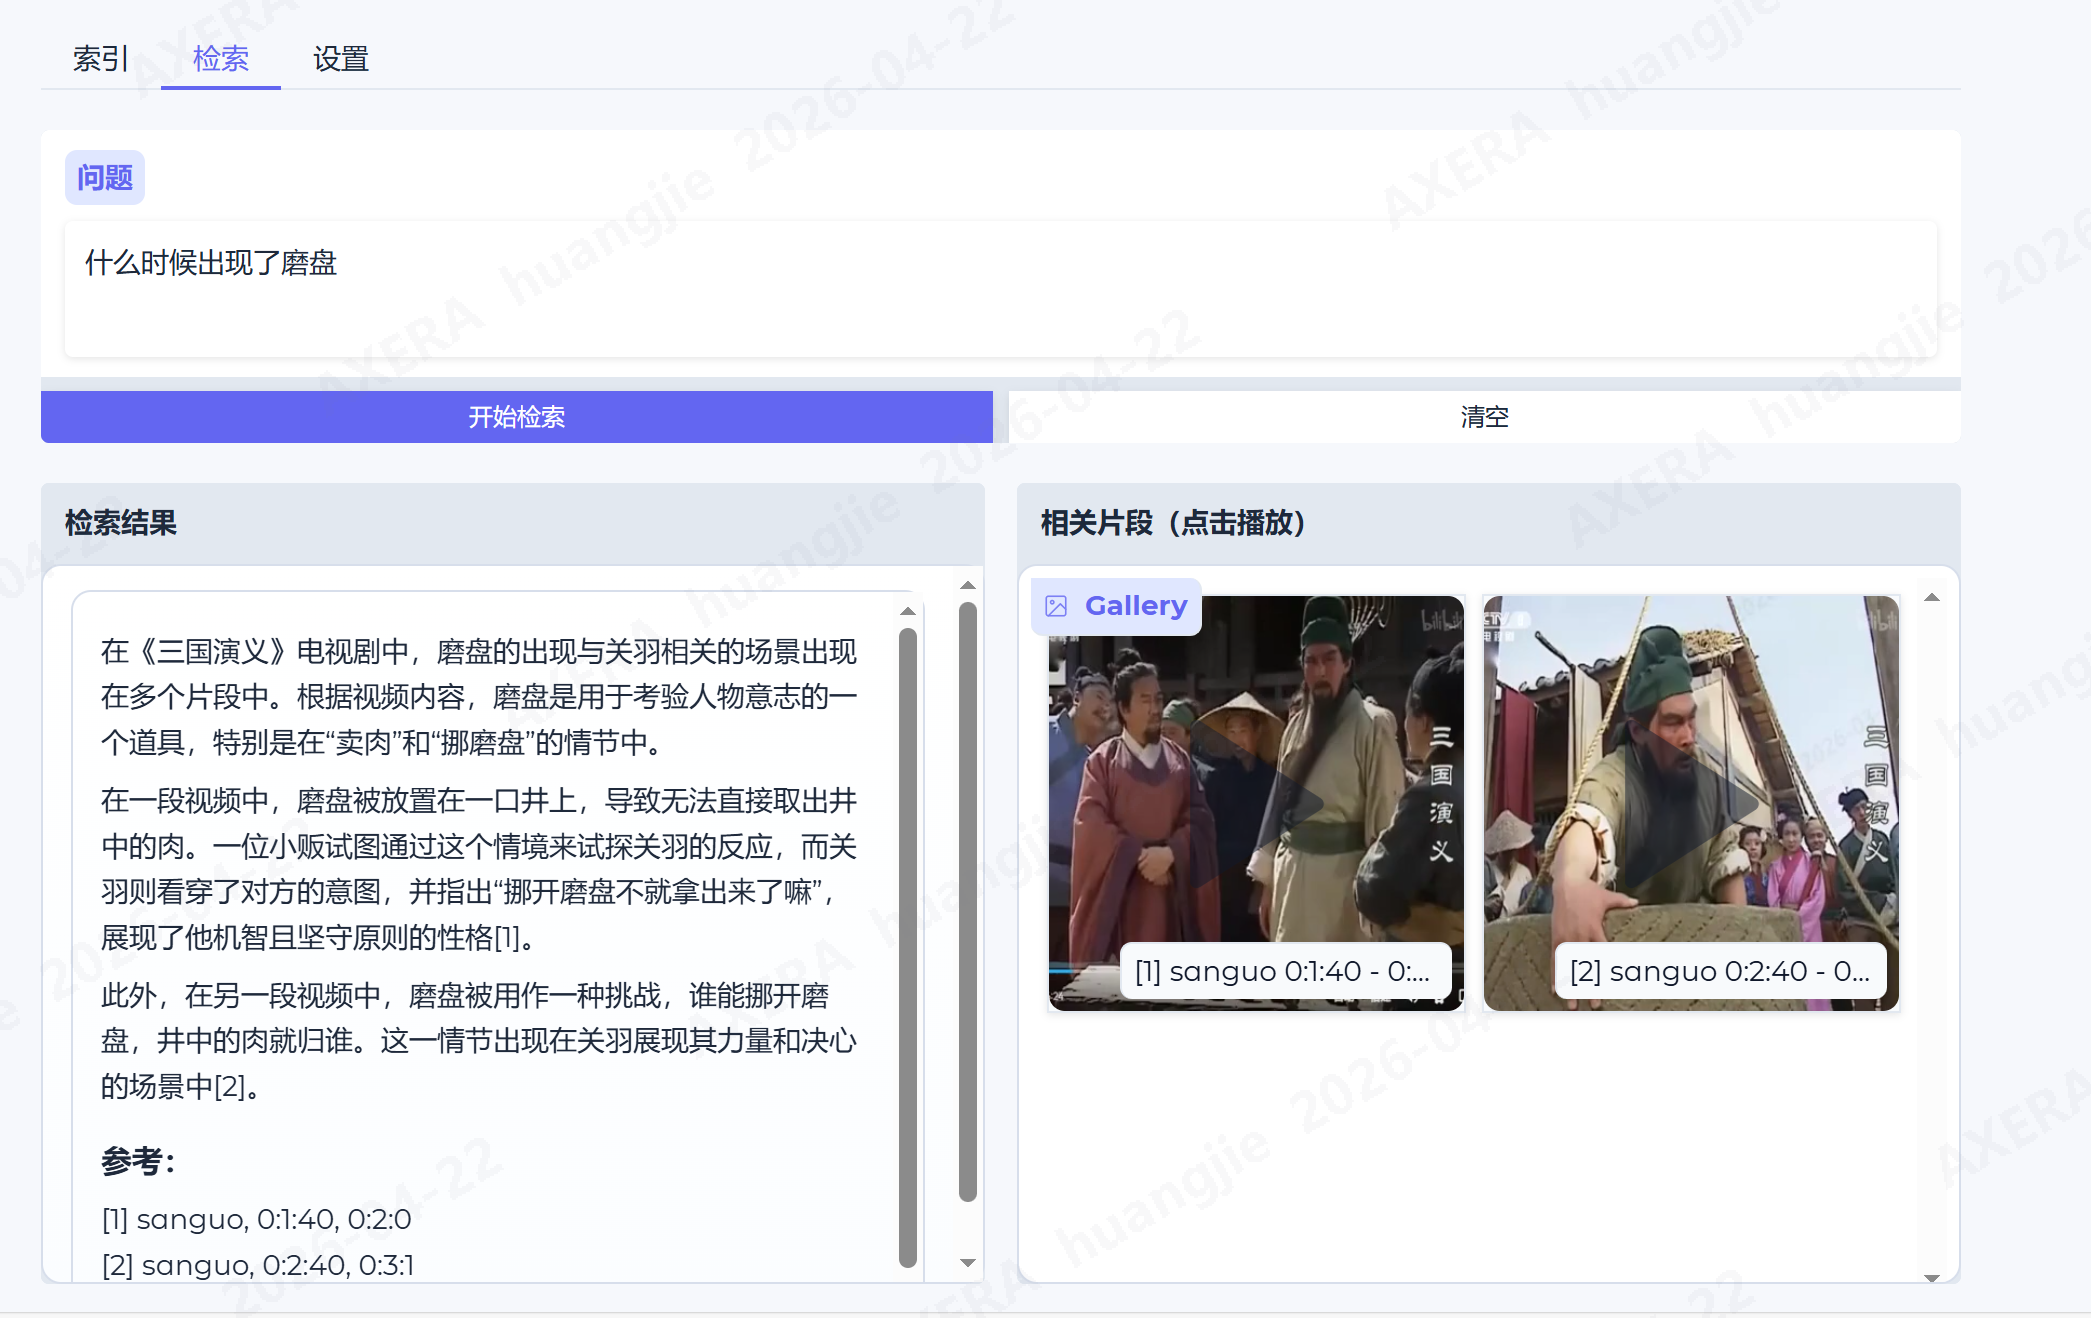Click caption label of clip [2] sanguo
Viewport: 2091px width, 1318px height.
[1720, 971]
